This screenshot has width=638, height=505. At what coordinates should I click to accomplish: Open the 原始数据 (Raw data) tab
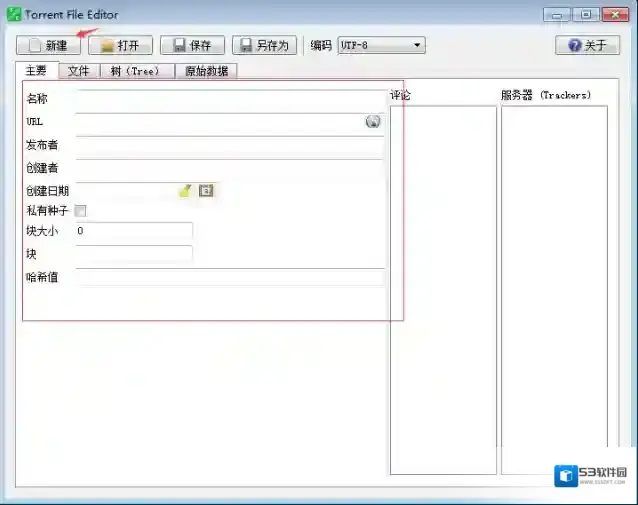[x=206, y=71]
